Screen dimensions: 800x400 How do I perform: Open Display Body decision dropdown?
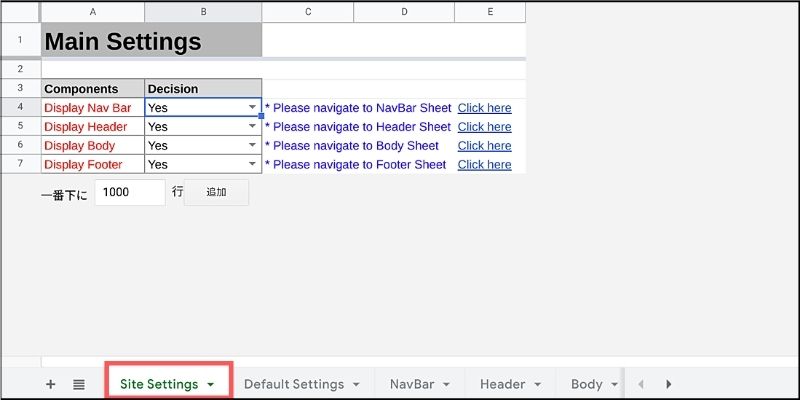(x=253, y=145)
